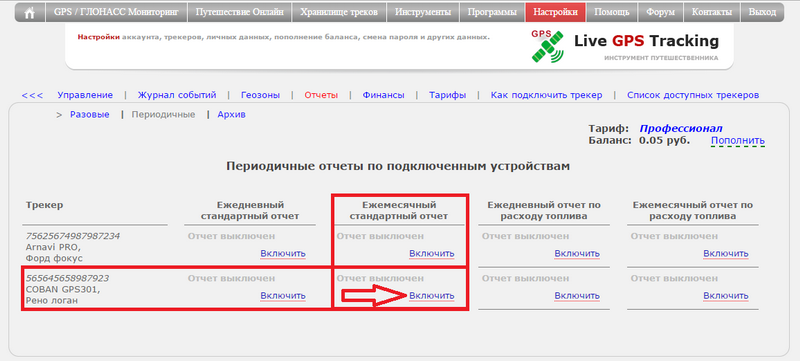800x361 pixels.
Task: Click Ежедневный отчет по расходу топлива header
Action: (544, 211)
